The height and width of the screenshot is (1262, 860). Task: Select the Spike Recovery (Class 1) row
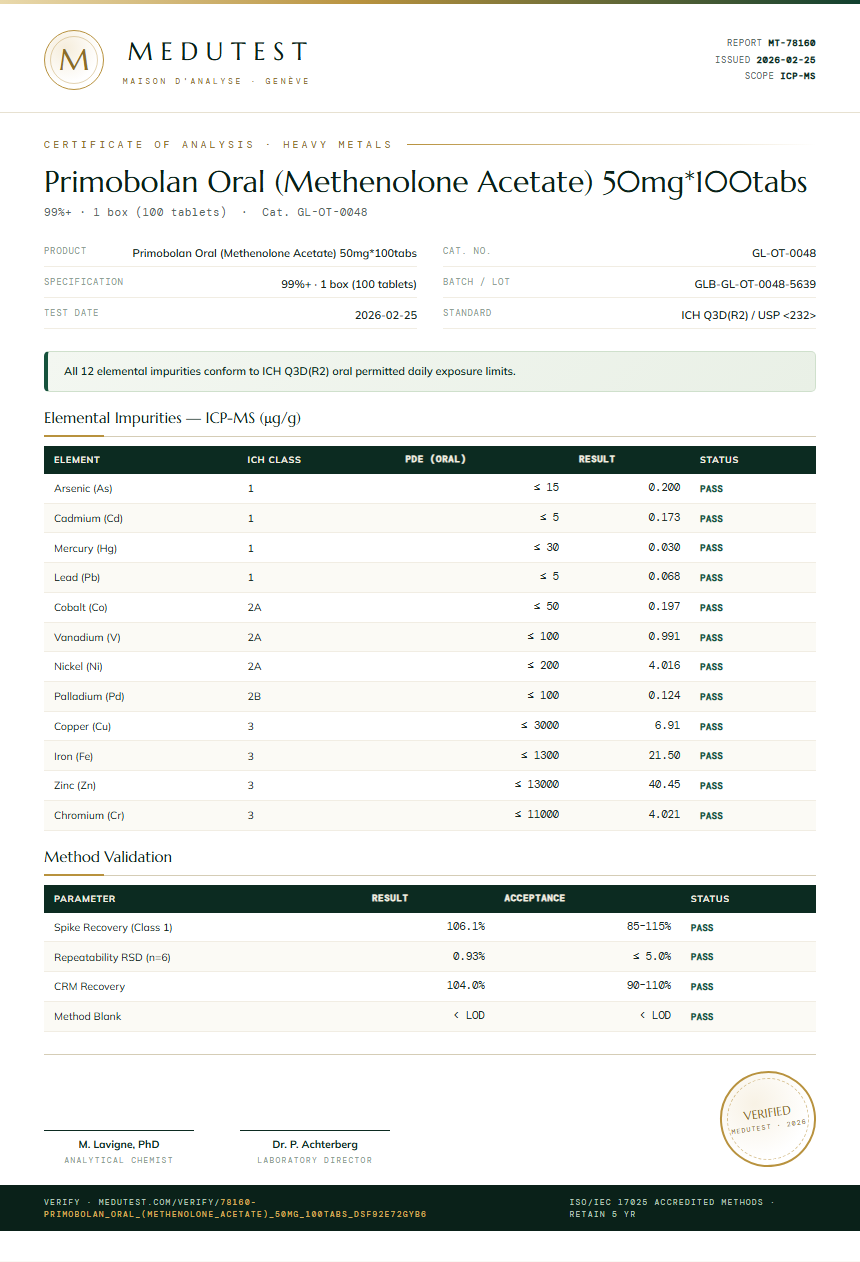coord(430,927)
